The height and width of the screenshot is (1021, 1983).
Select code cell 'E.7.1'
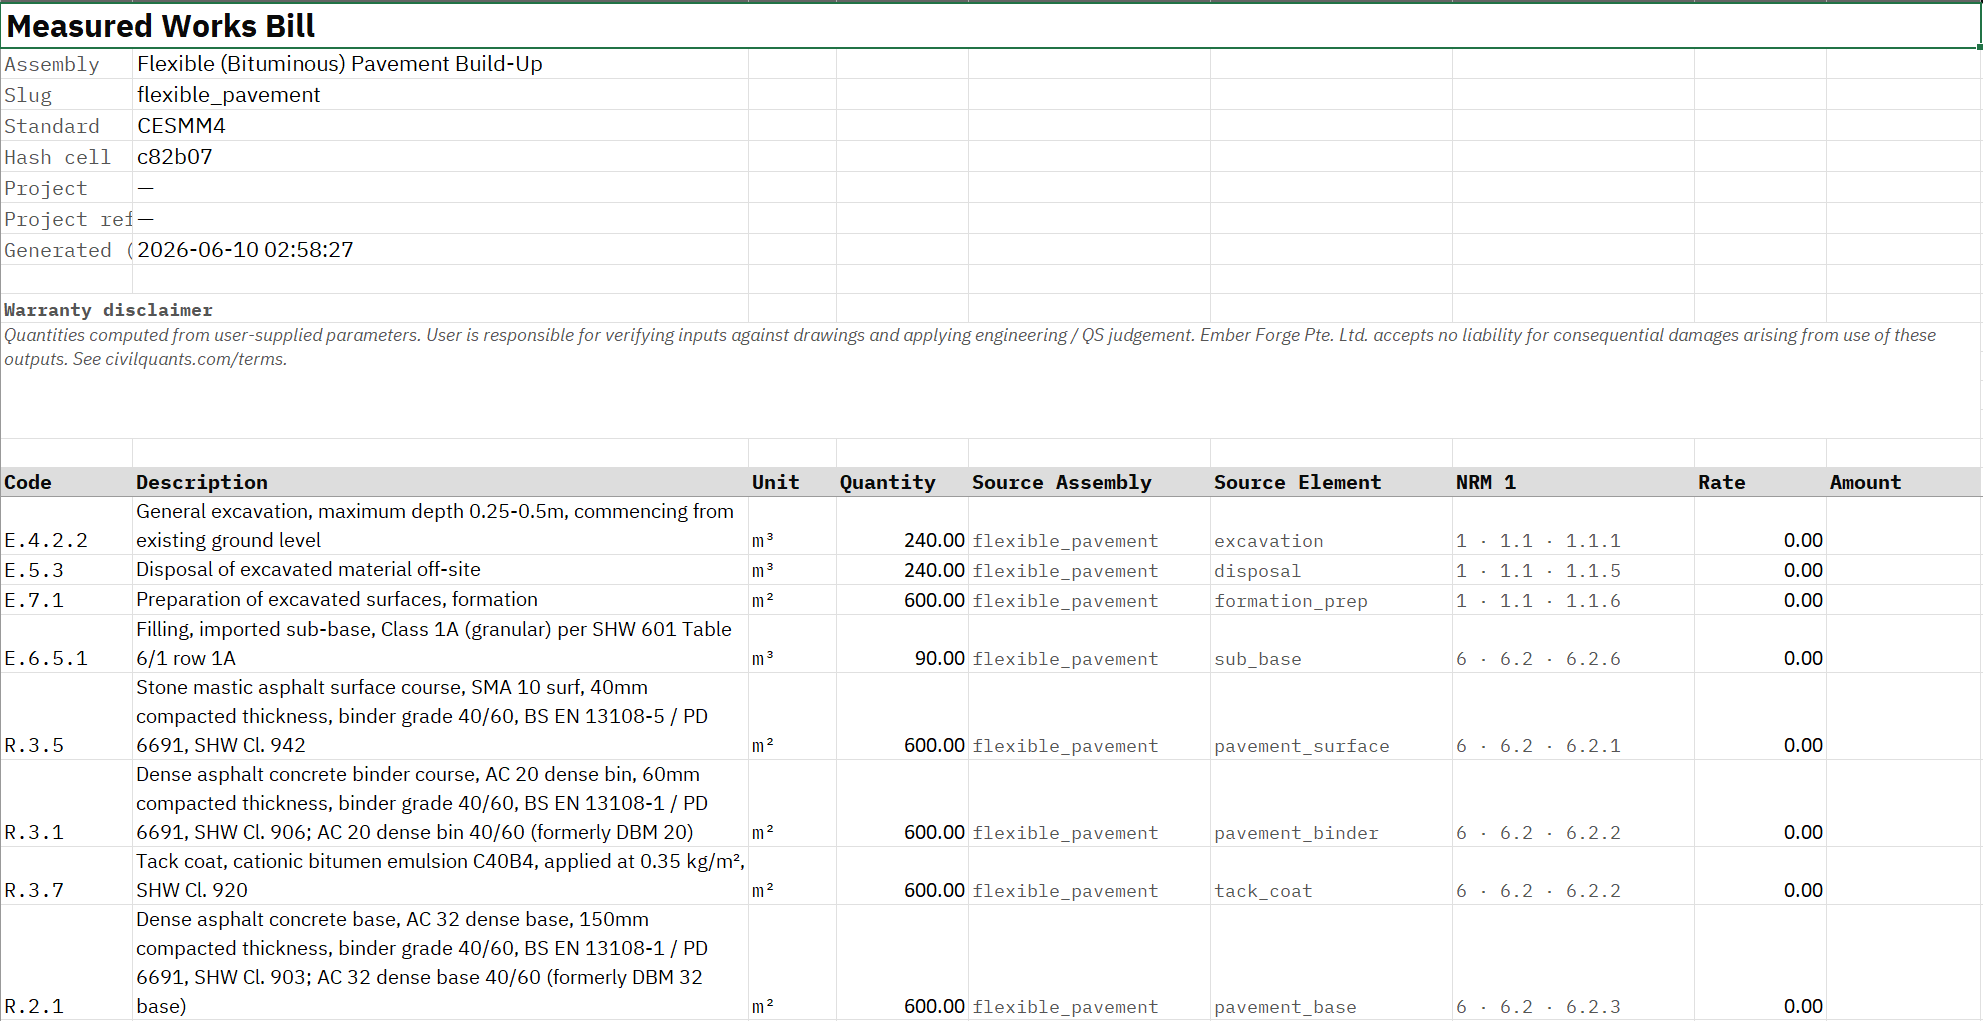[66, 600]
